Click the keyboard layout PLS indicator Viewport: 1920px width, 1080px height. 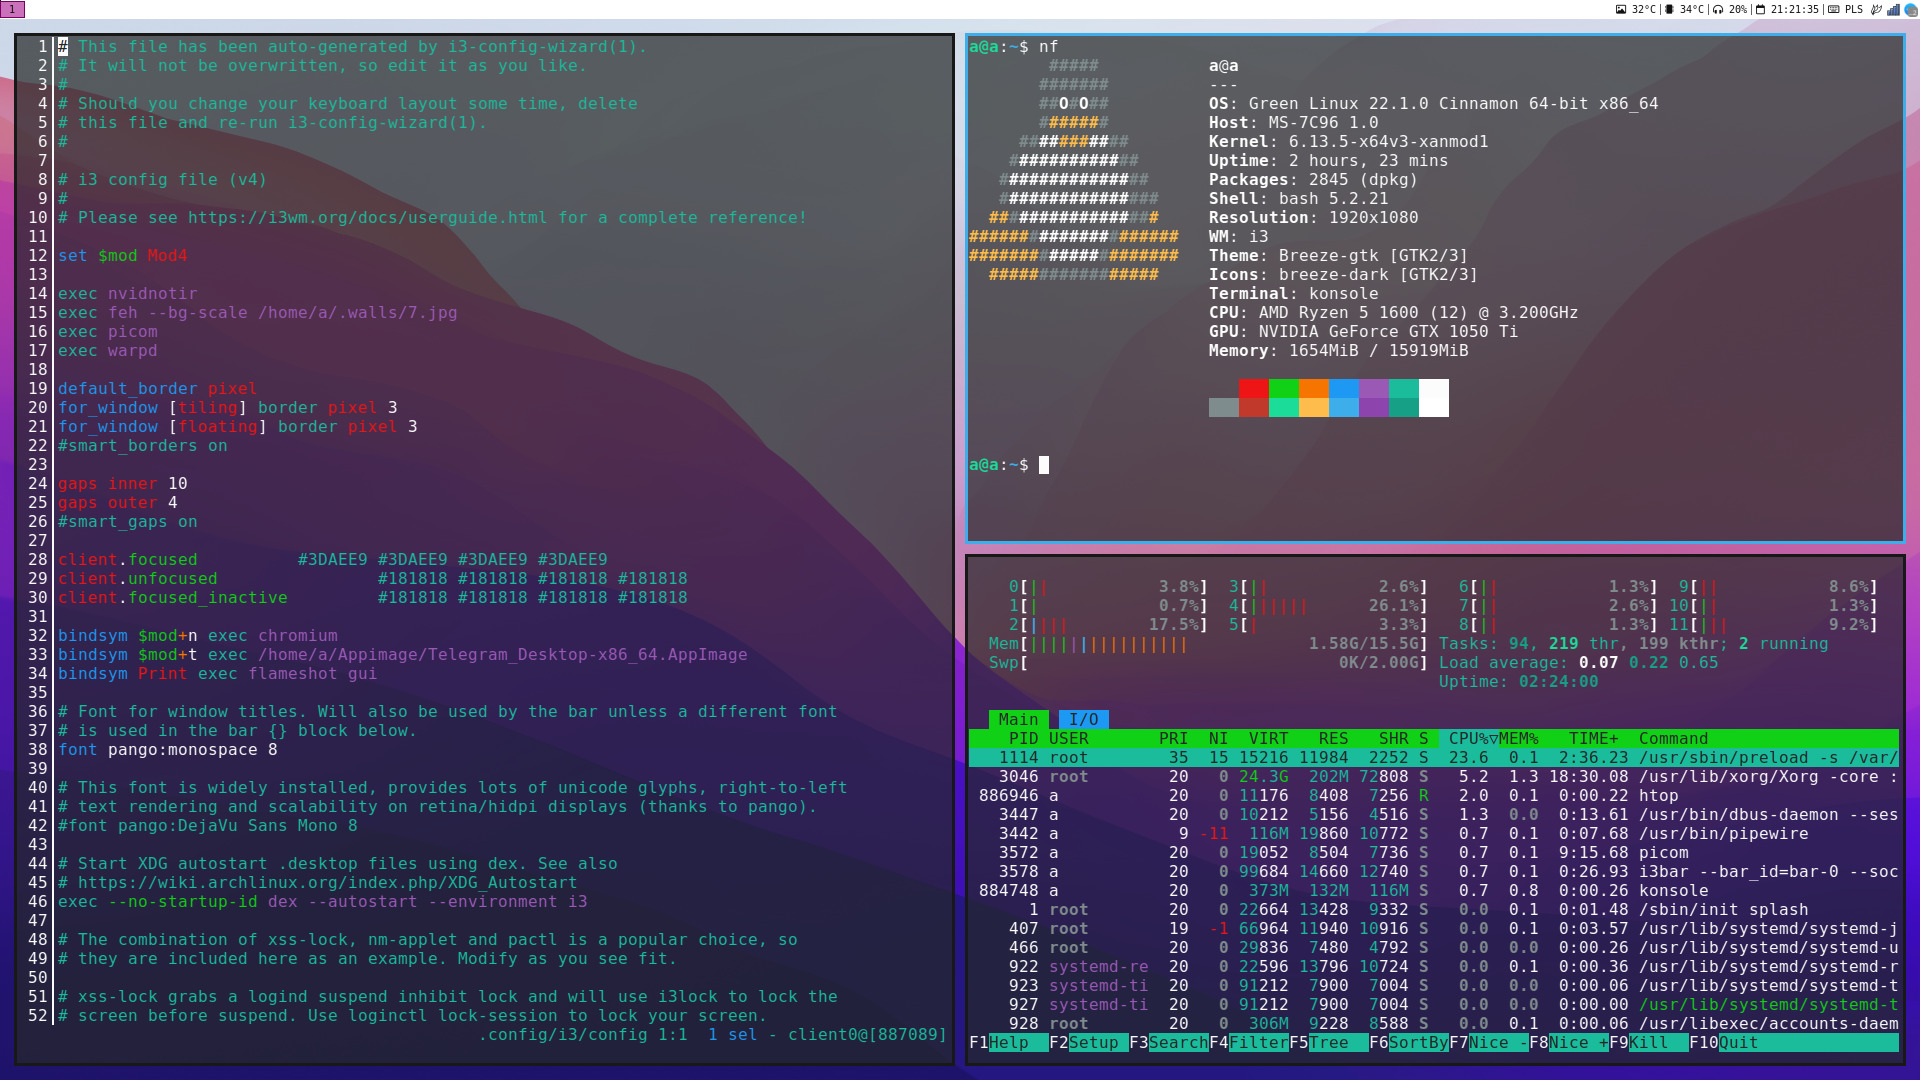1854,9
